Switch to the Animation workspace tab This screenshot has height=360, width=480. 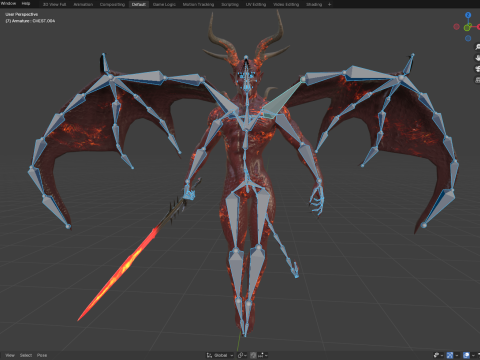(x=83, y=4)
